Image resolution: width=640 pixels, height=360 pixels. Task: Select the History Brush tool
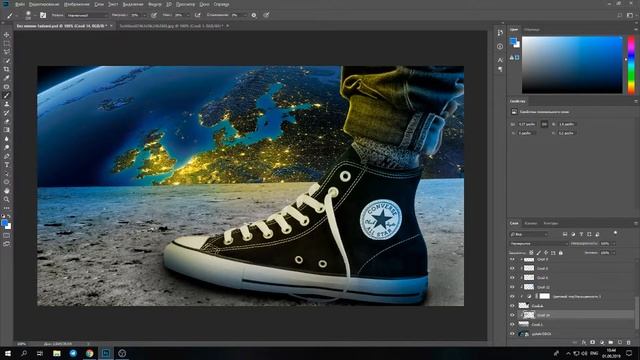[7, 113]
